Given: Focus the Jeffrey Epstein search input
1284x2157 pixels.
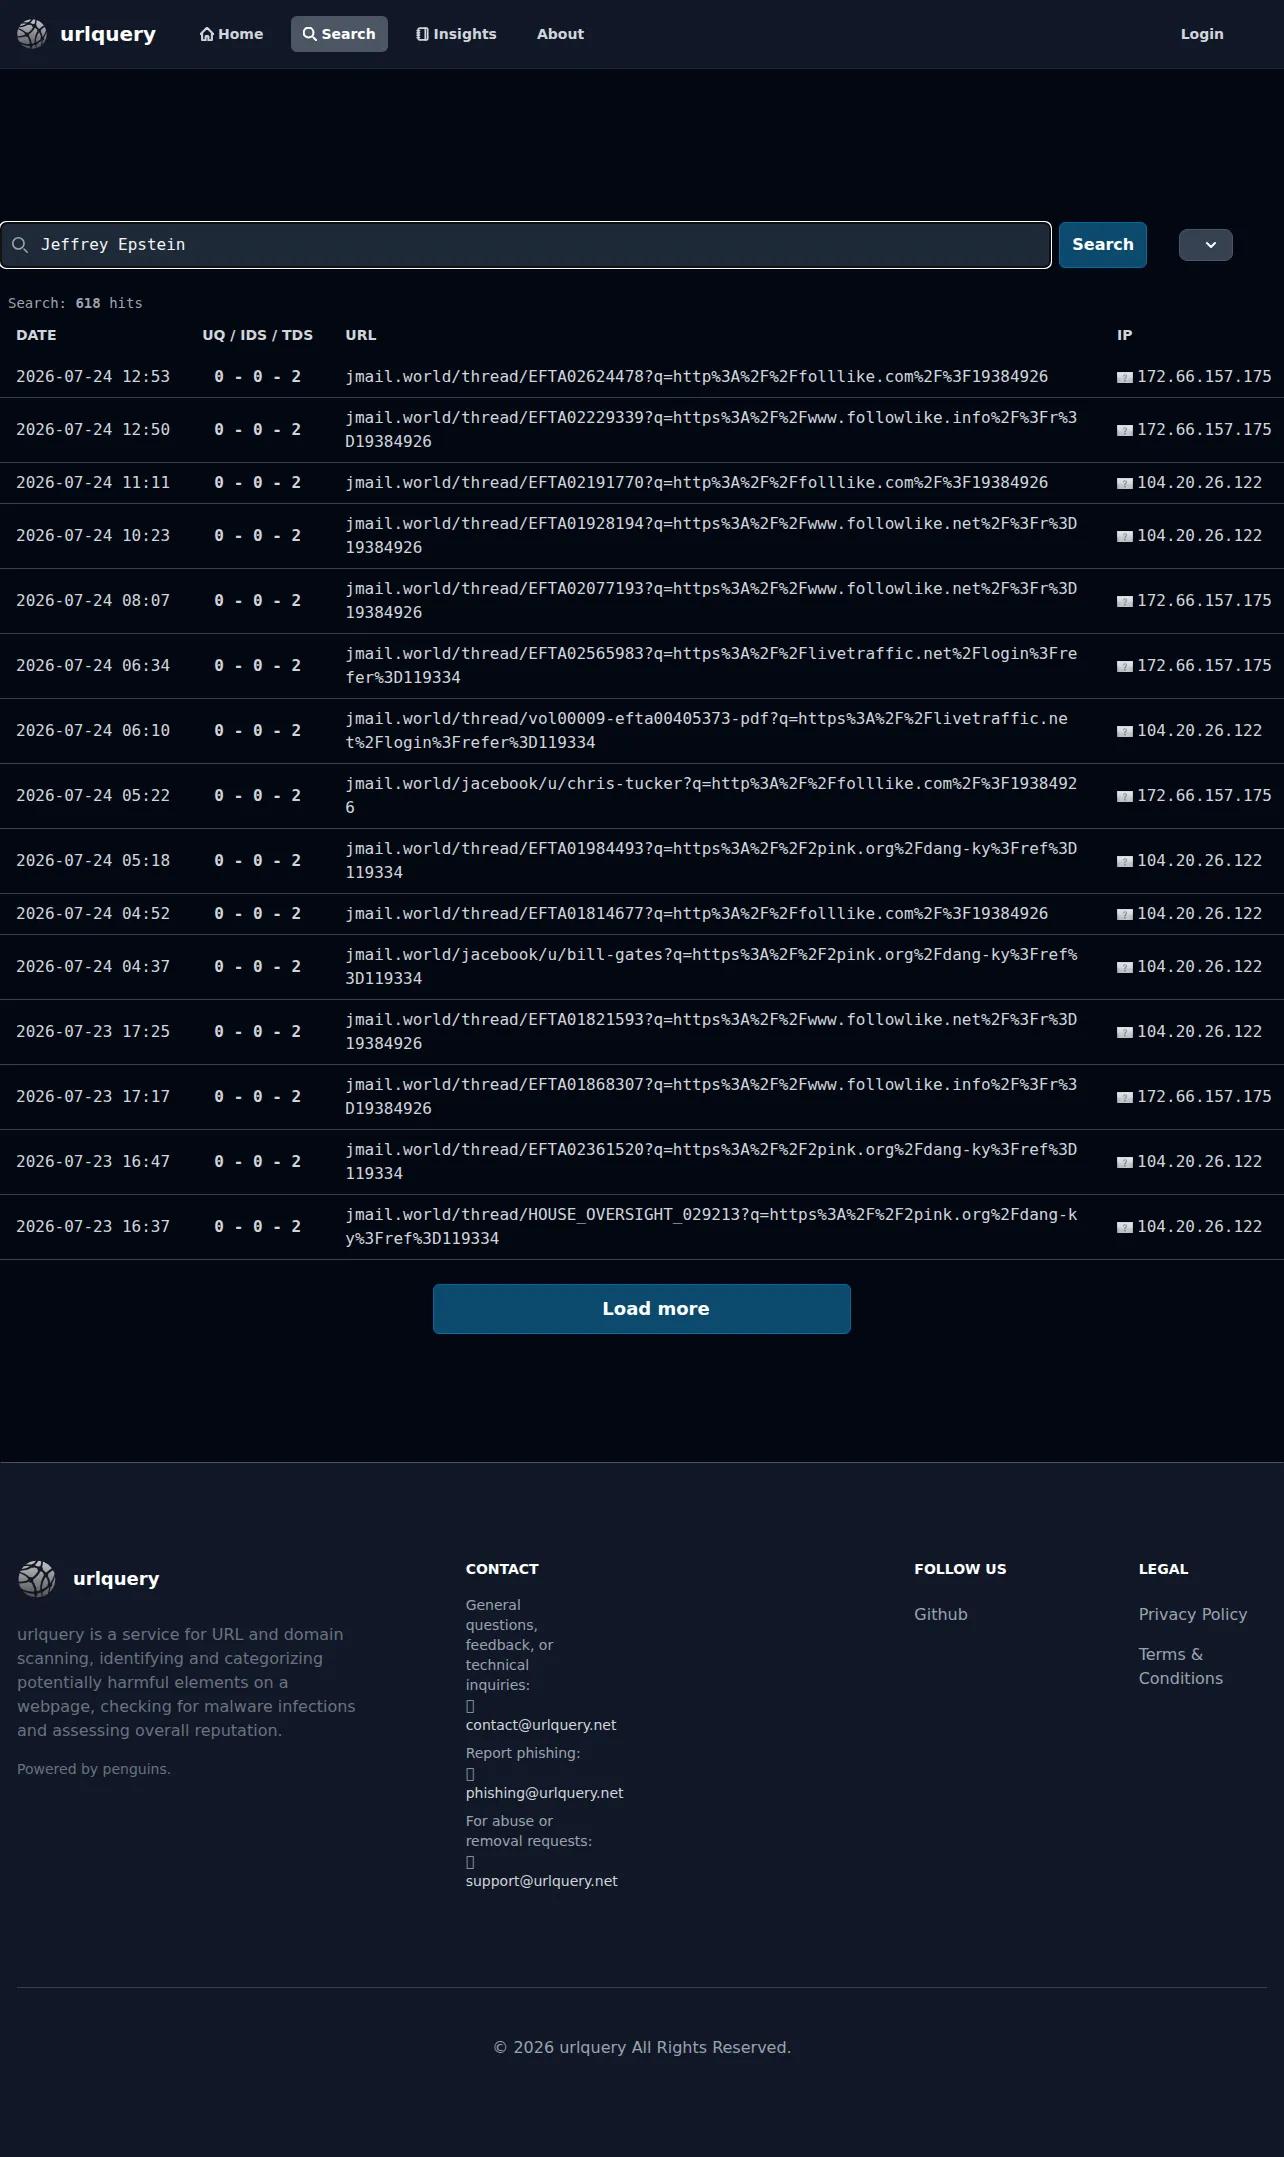Looking at the screenshot, I should (x=526, y=245).
